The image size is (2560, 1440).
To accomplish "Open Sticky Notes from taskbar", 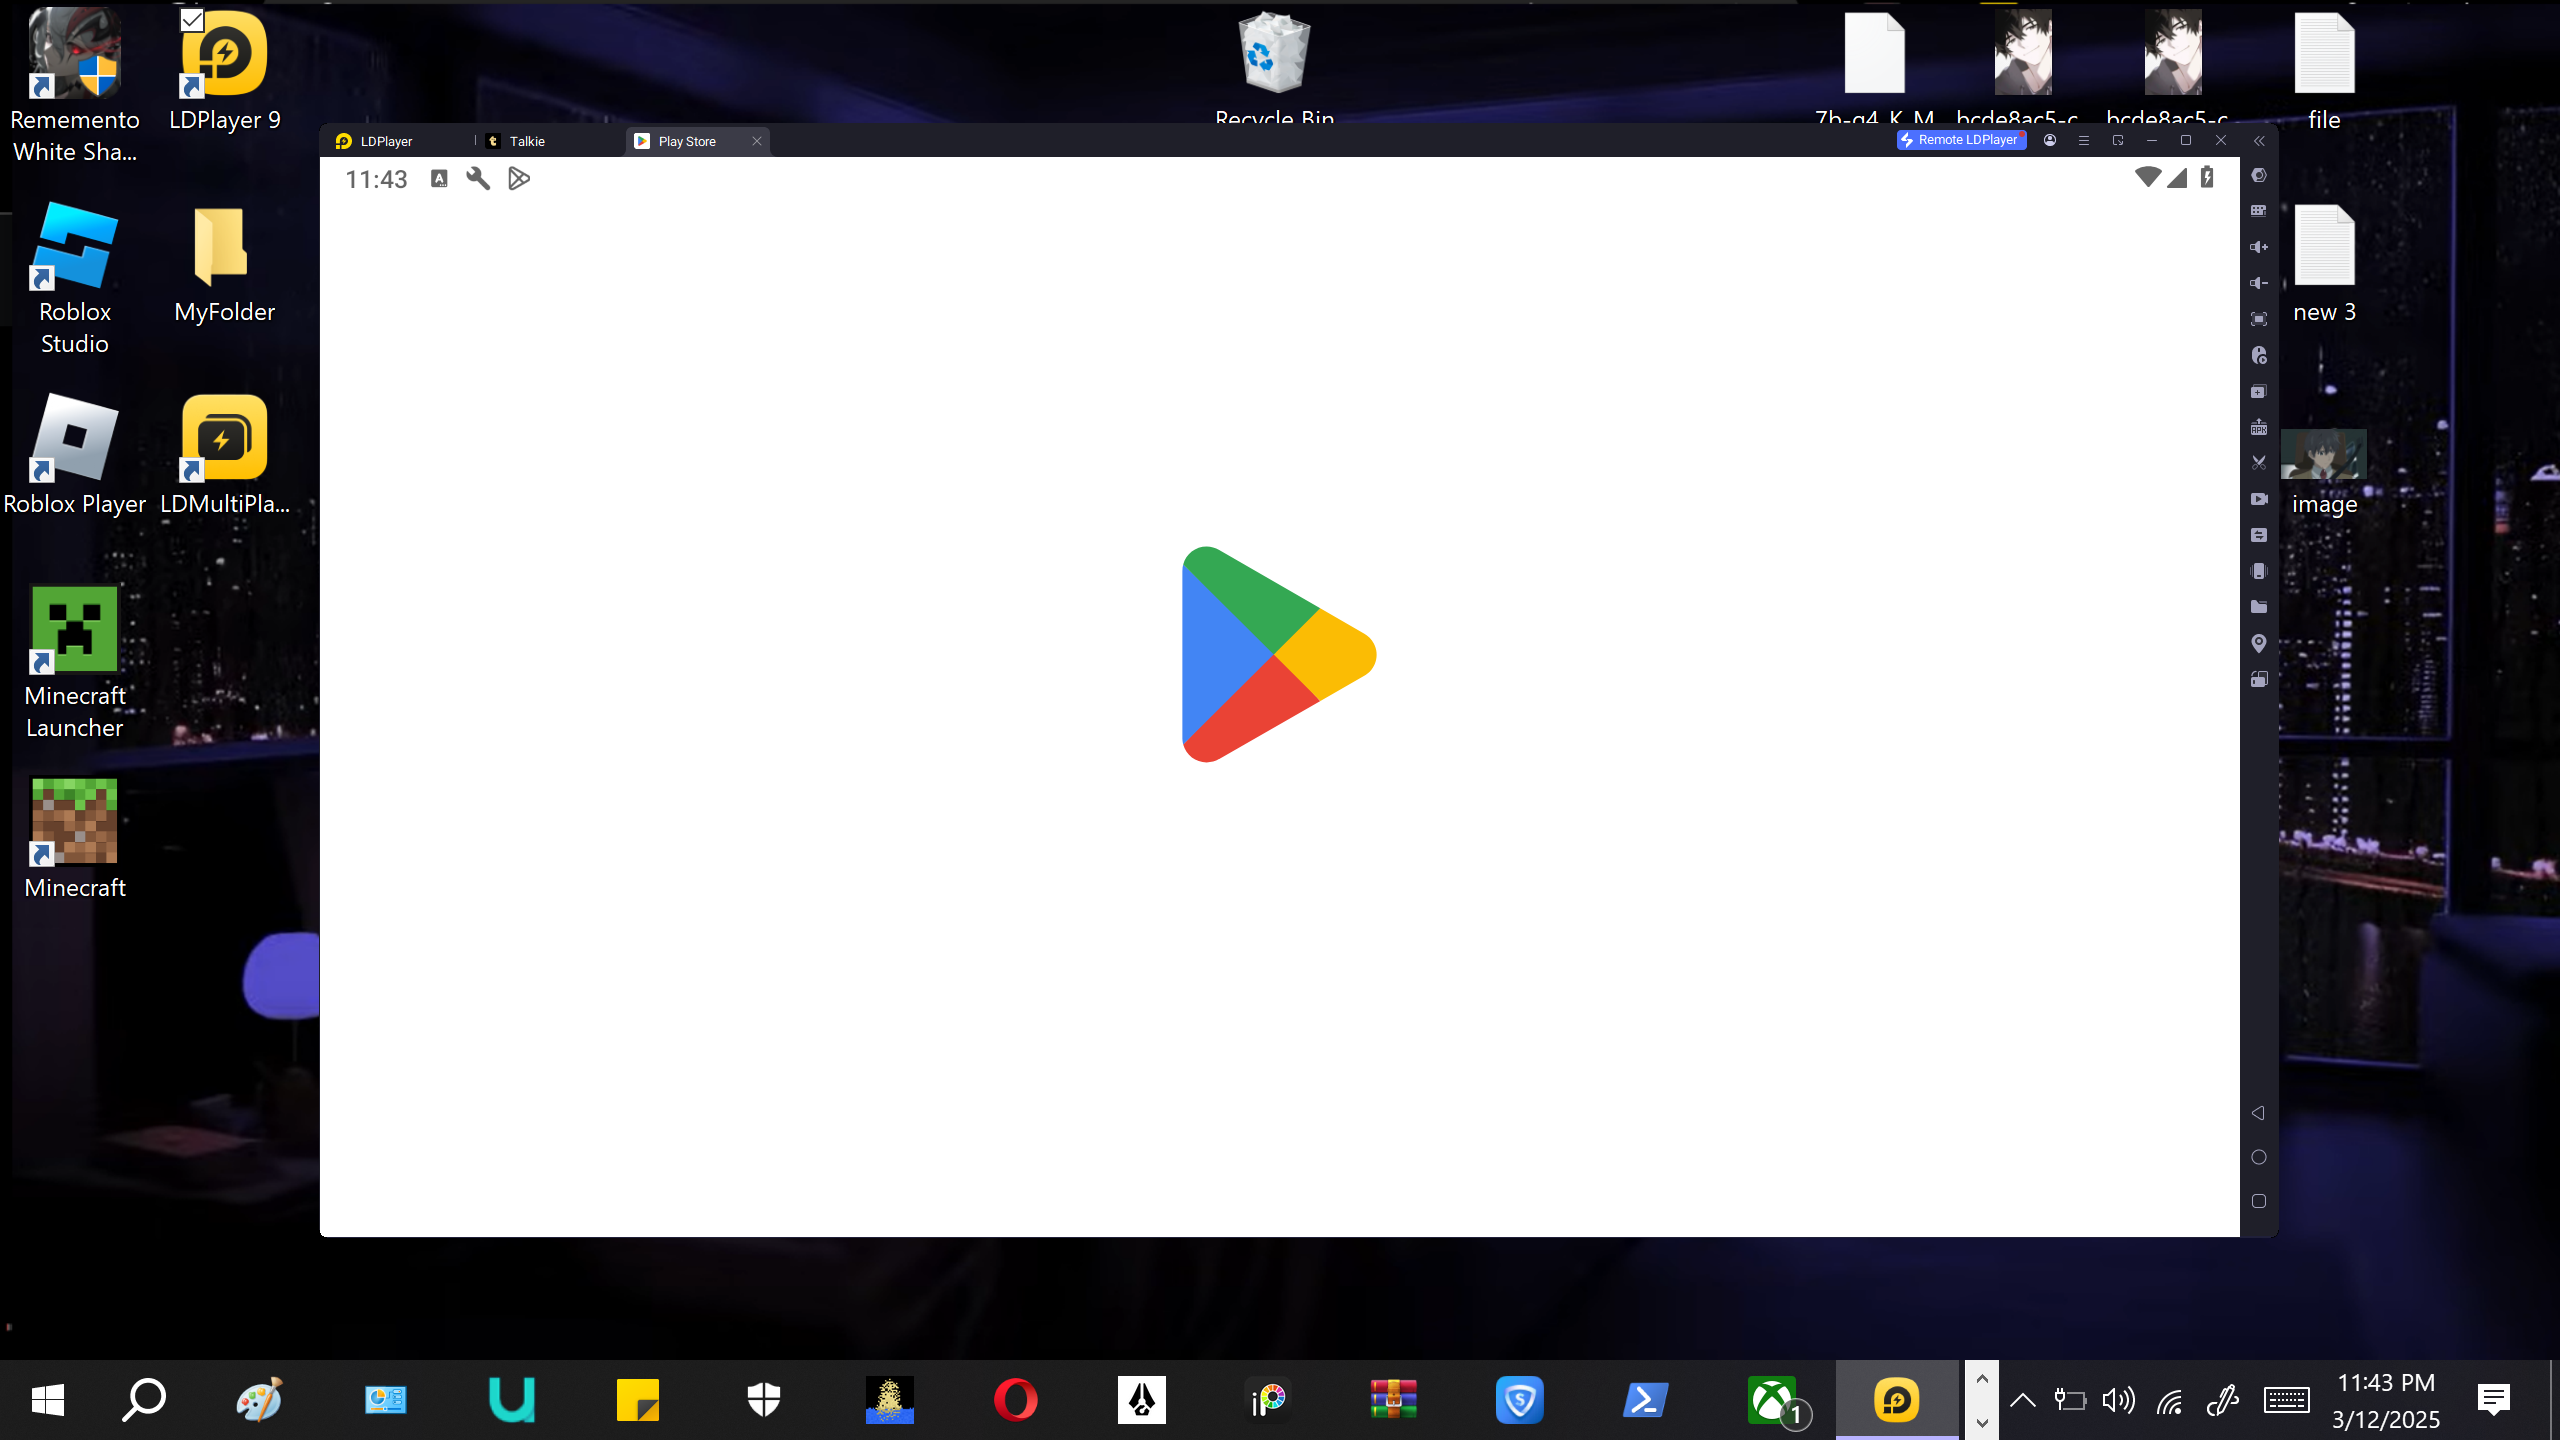I will pos(638,1400).
